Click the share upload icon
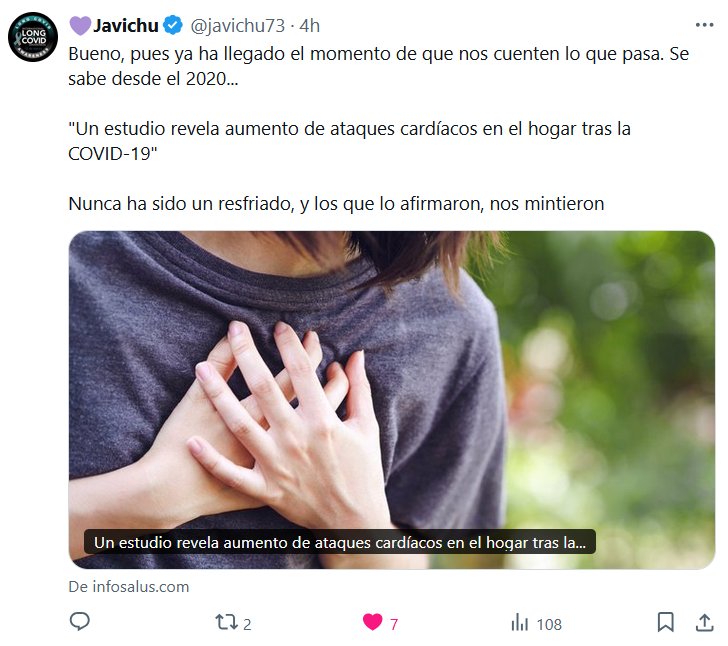The height and width of the screenshot is (646, 728). [x=704, y=622]
